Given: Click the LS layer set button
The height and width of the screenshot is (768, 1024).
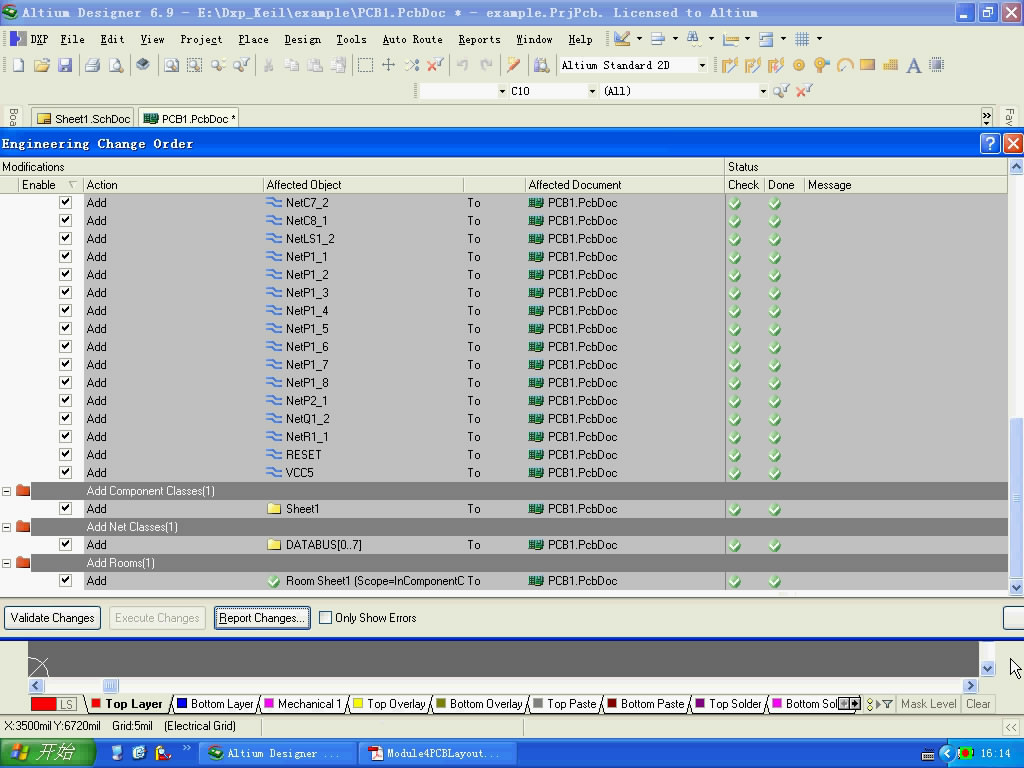Looking at the screenshot, I should pos(67,704).
